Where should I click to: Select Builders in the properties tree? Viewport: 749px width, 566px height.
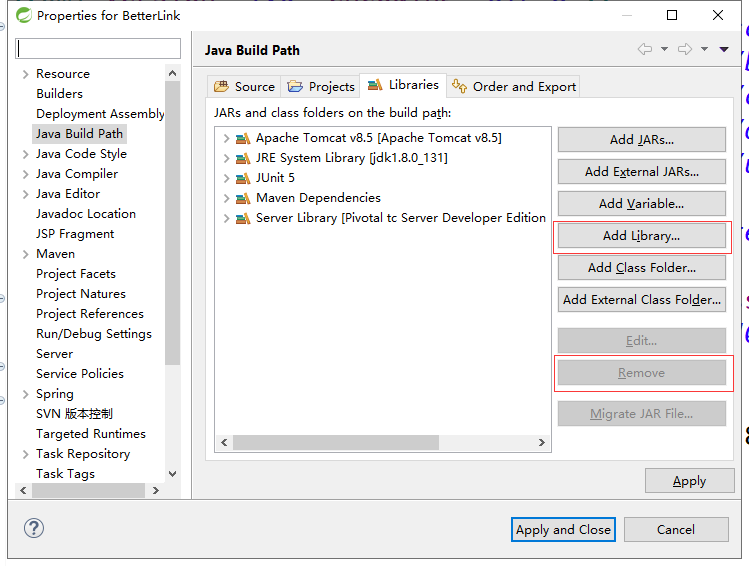pyautogui.click(x=59, y=94)
